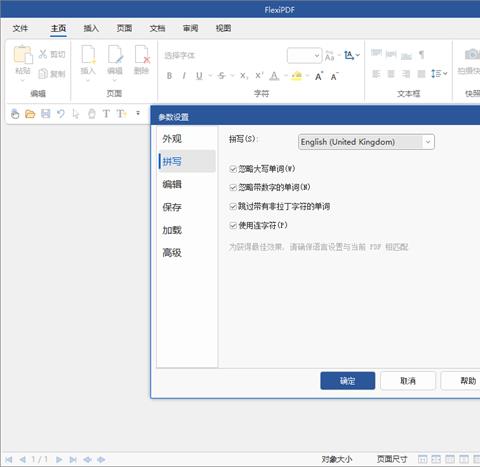The image size is (480, 467).
Task: Apply Subscript formatting
Action: tap(244, 76)
